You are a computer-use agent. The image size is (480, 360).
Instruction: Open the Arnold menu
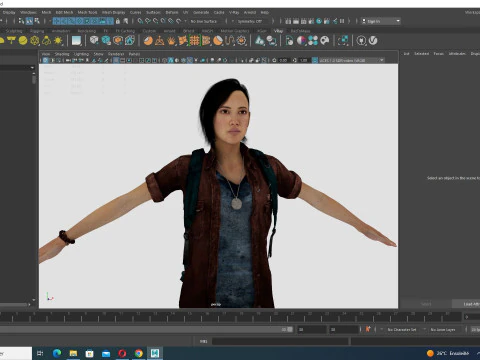click(x=250, y=12)
